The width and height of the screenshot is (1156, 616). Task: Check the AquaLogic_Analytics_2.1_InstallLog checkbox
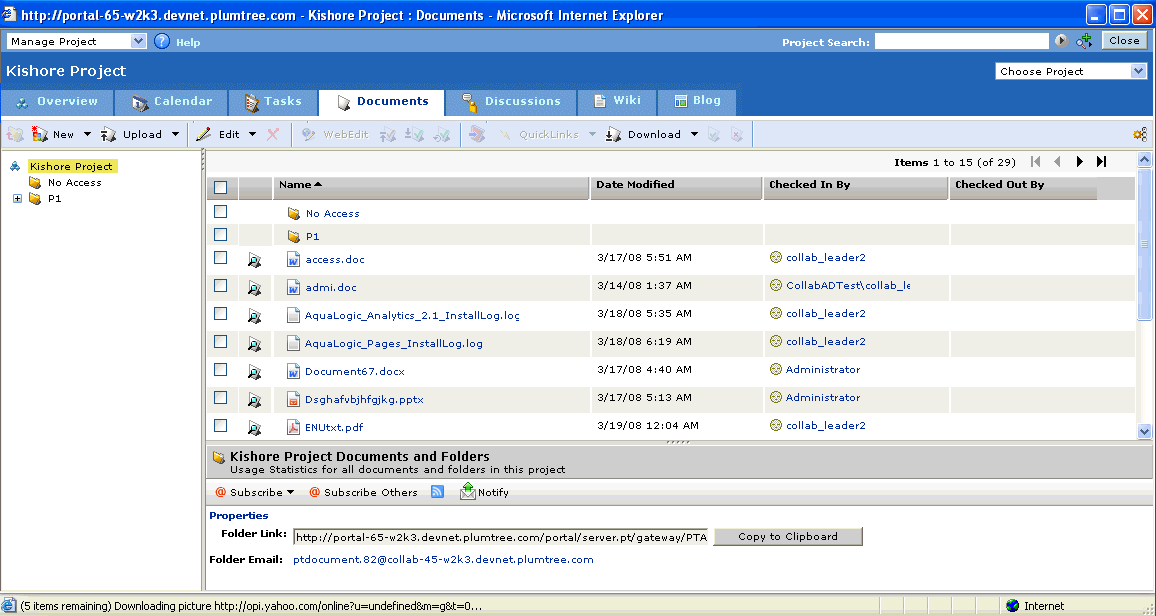tap(220, 313)
